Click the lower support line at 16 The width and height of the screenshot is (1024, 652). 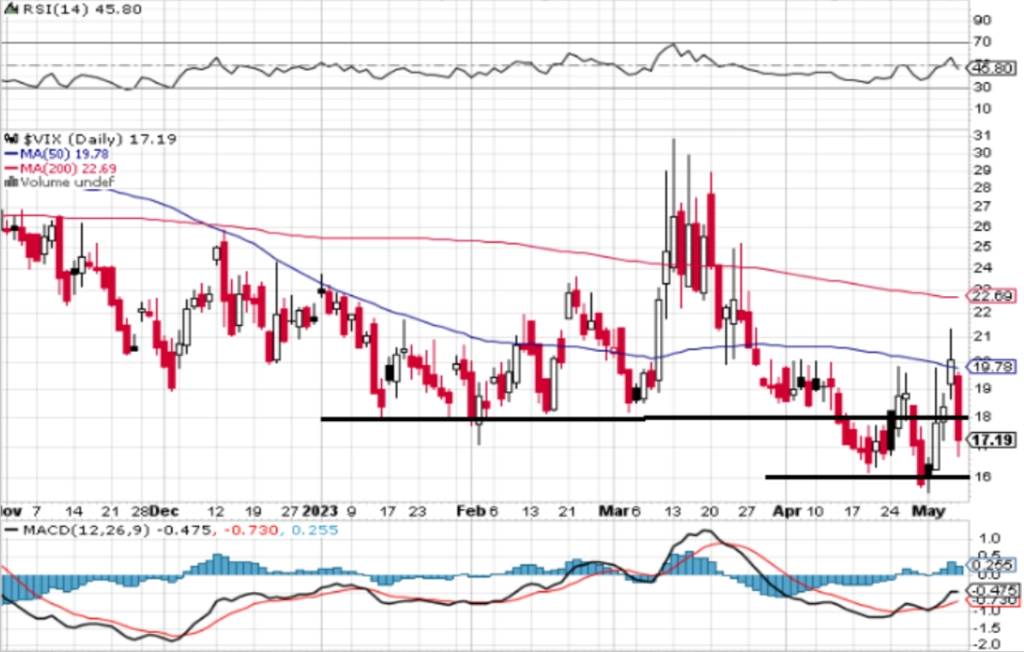[867, 477]
